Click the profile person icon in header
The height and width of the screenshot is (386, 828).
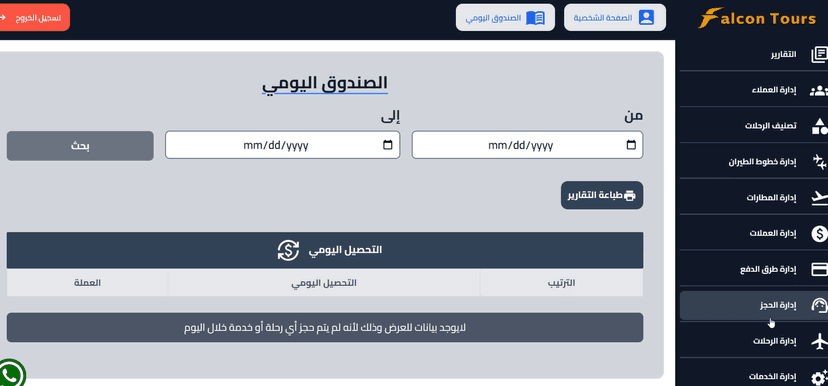[646, 18]
